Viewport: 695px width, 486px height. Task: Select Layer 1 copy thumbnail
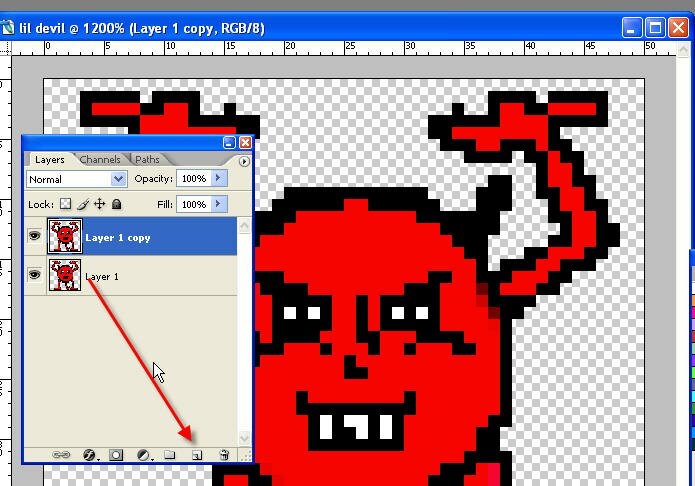click(x=65, y=236)
